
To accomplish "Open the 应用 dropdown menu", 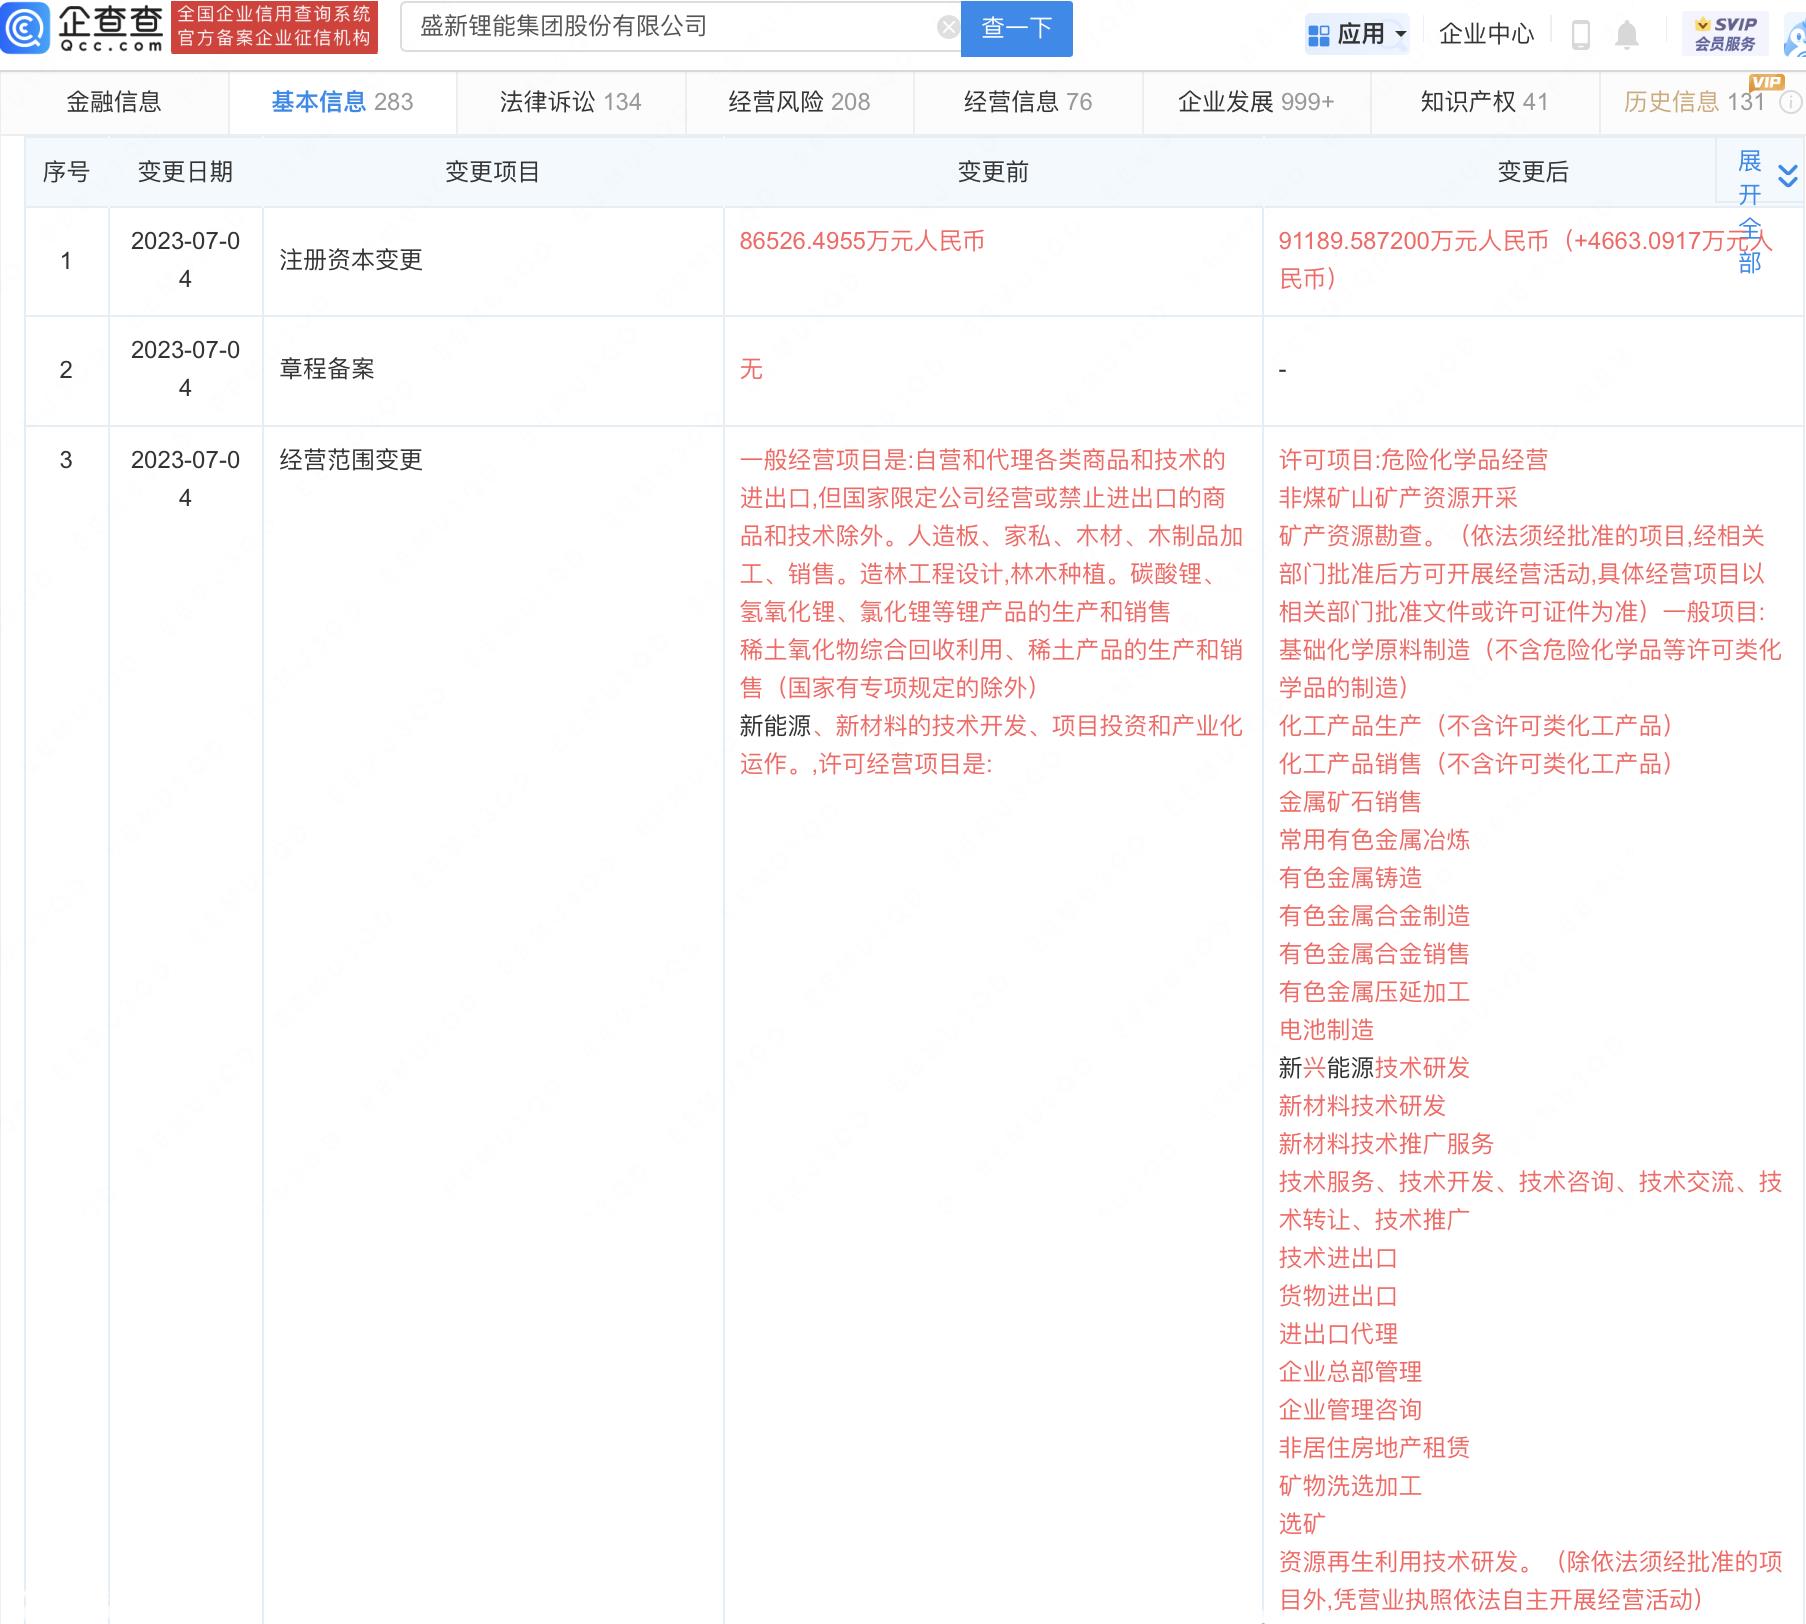I will tap(1357, 35).
